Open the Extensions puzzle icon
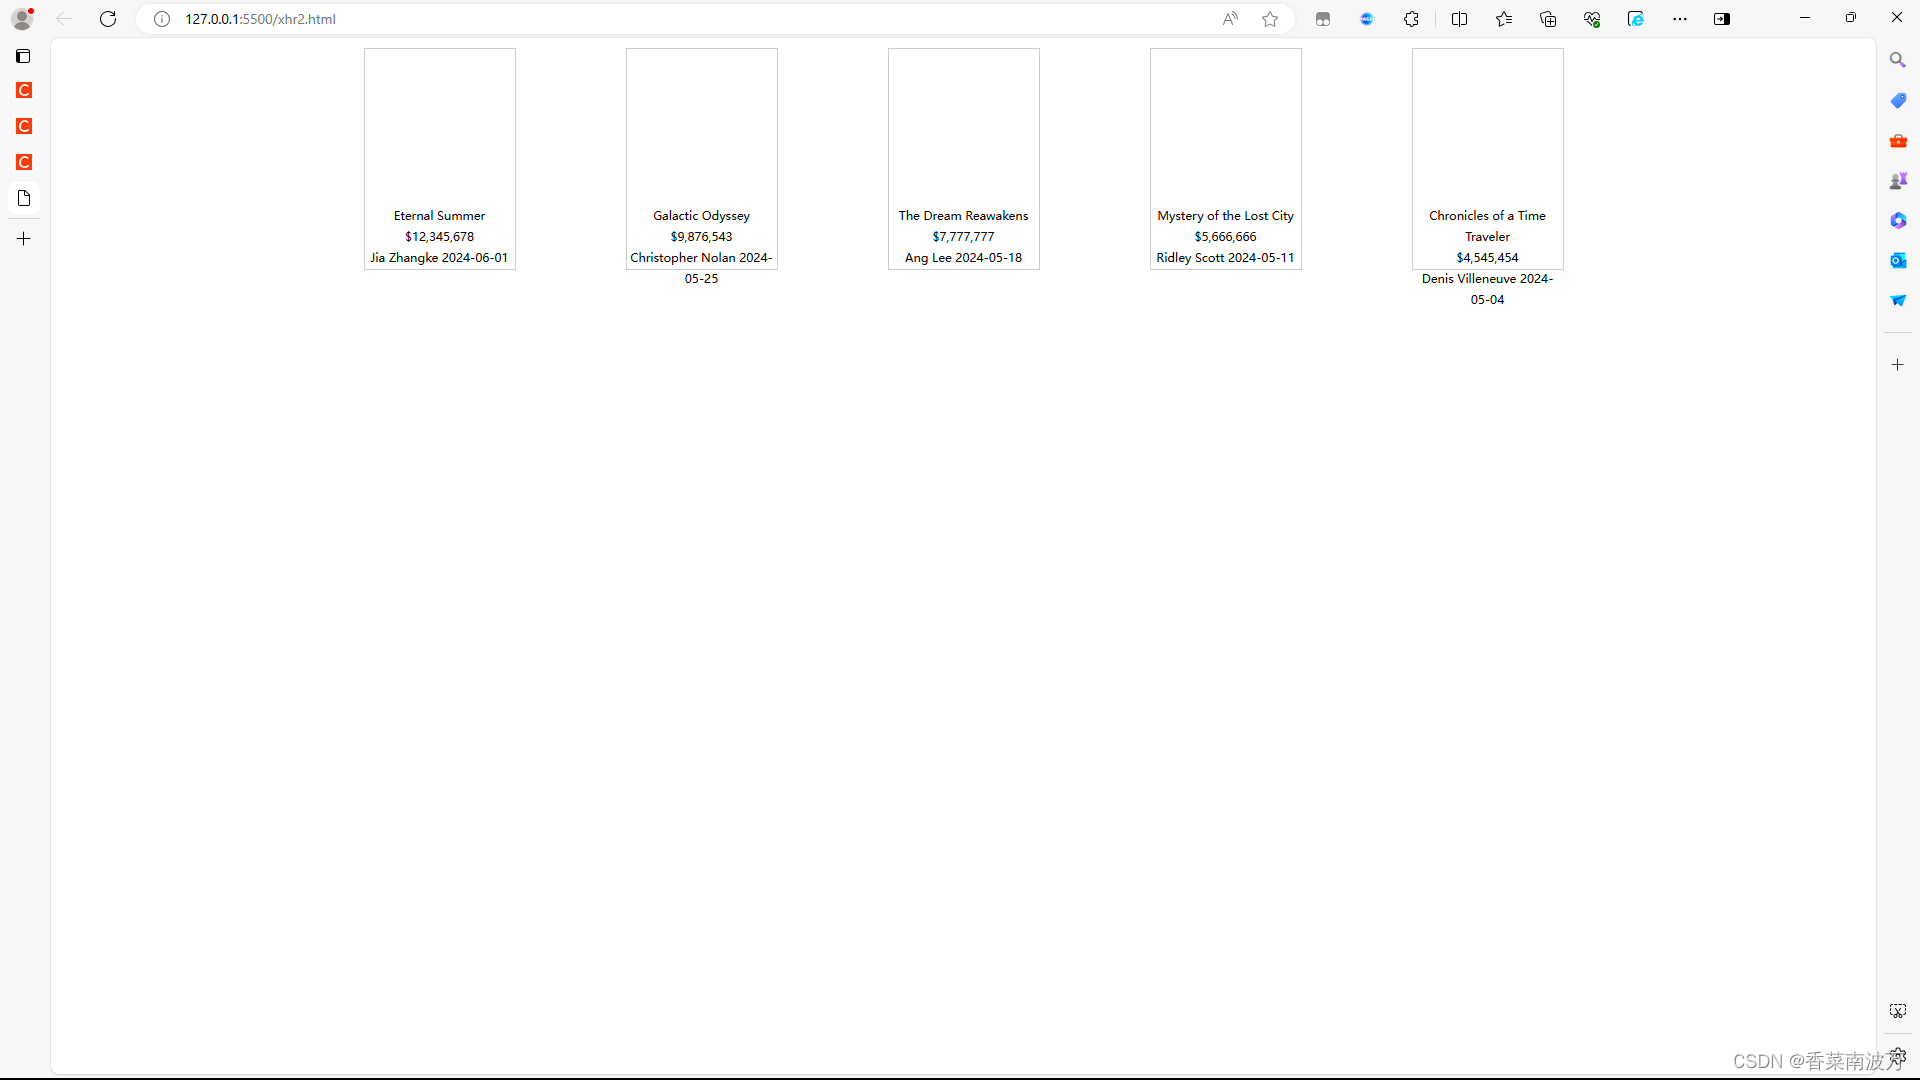1920x1080 pixels. pos(1411,19)
